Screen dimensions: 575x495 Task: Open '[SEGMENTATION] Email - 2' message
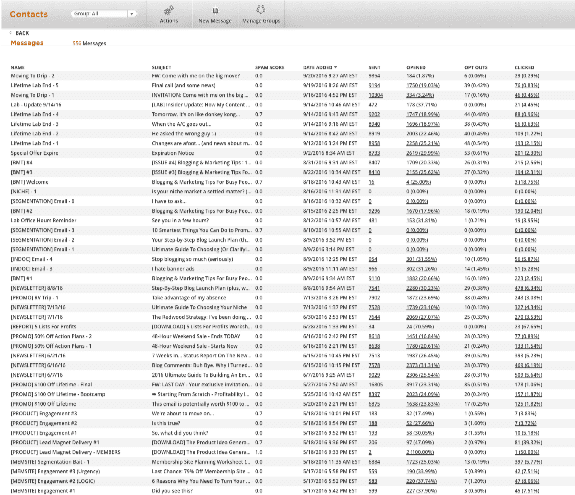point(43,240)
